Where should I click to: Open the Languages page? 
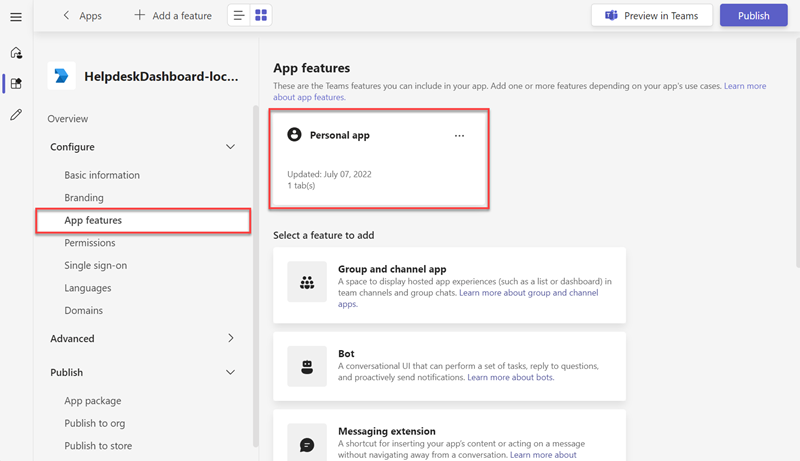[x=88, y=288]
